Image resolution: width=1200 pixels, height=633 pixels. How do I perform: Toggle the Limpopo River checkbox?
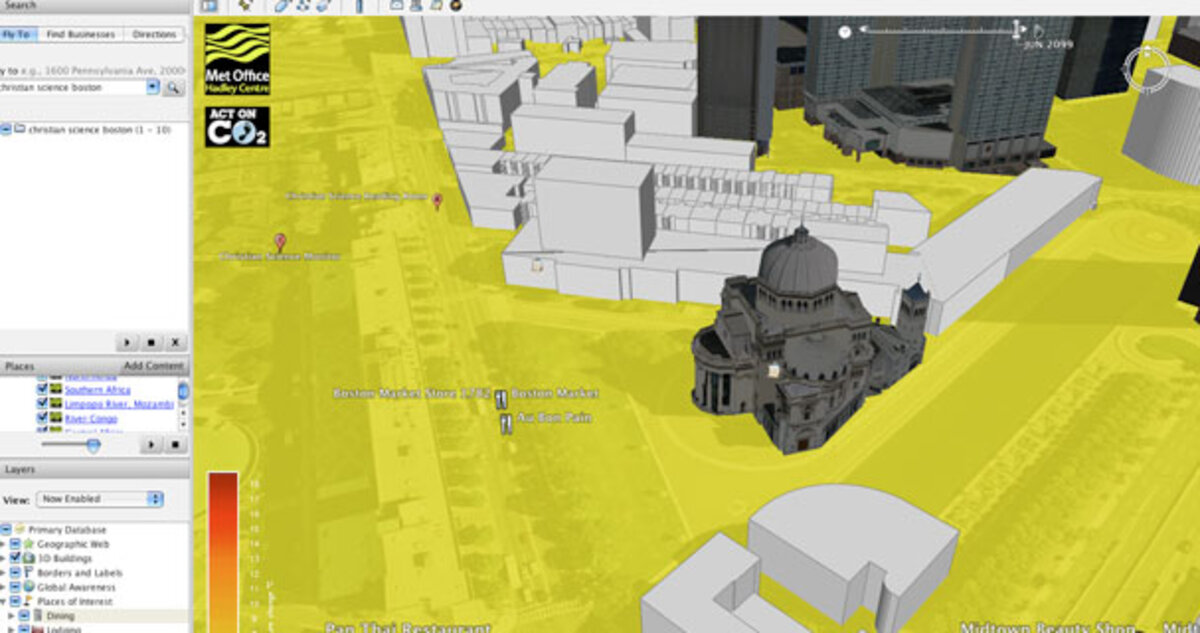coord(41,404)
